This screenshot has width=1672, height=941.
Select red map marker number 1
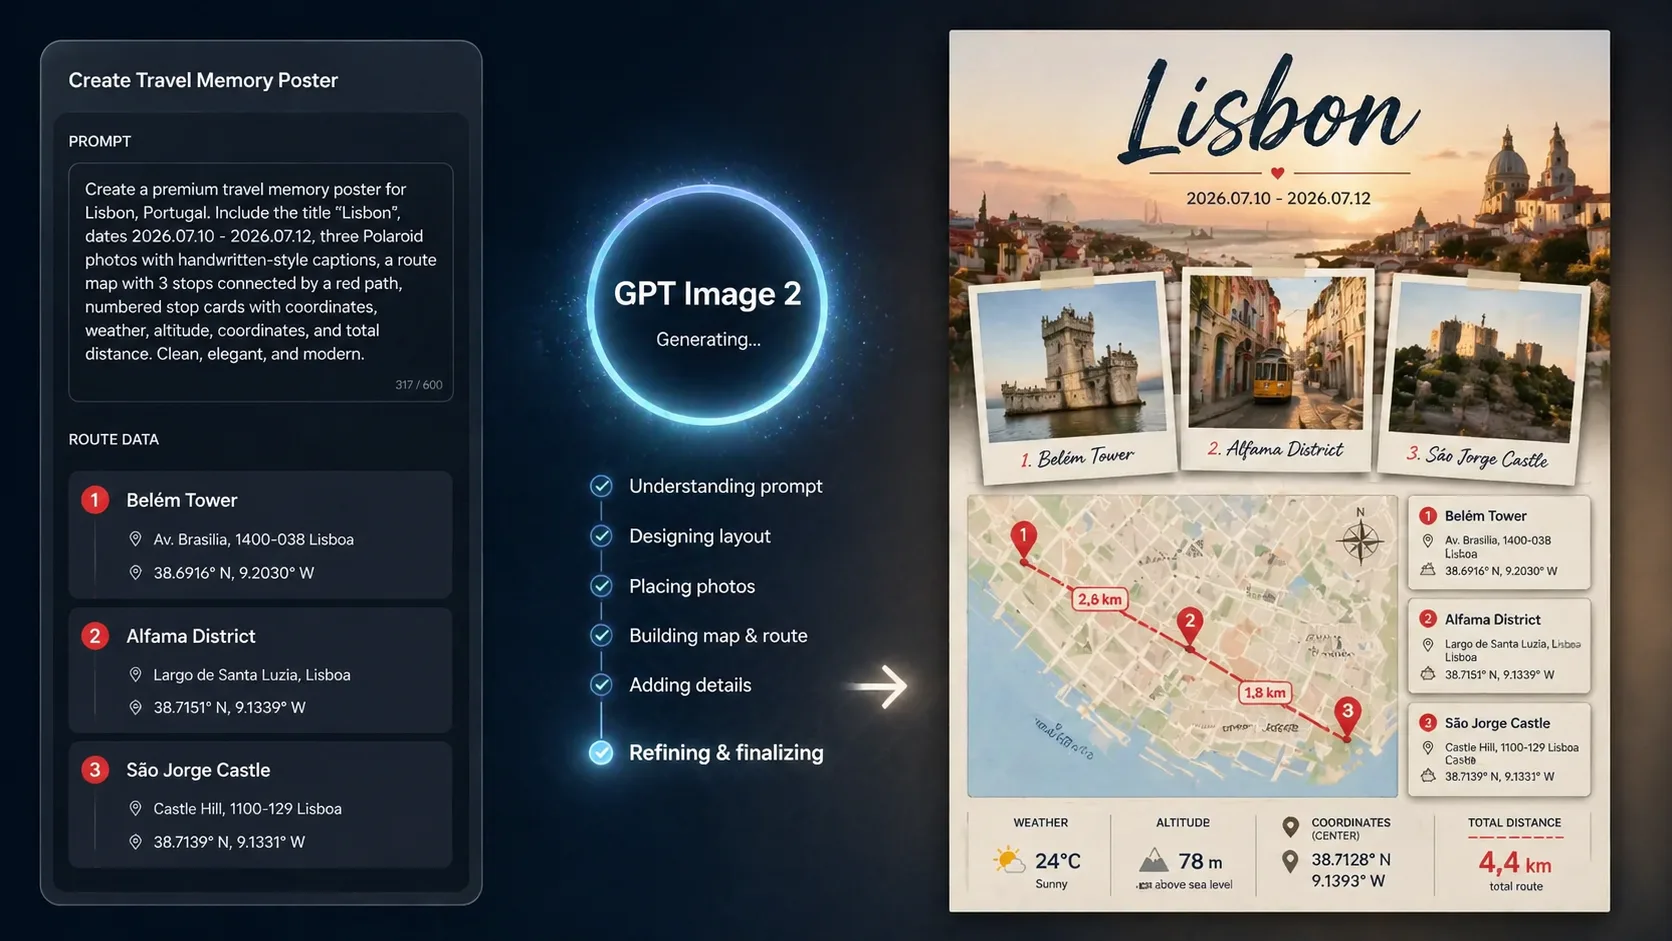coord(1023,536)
